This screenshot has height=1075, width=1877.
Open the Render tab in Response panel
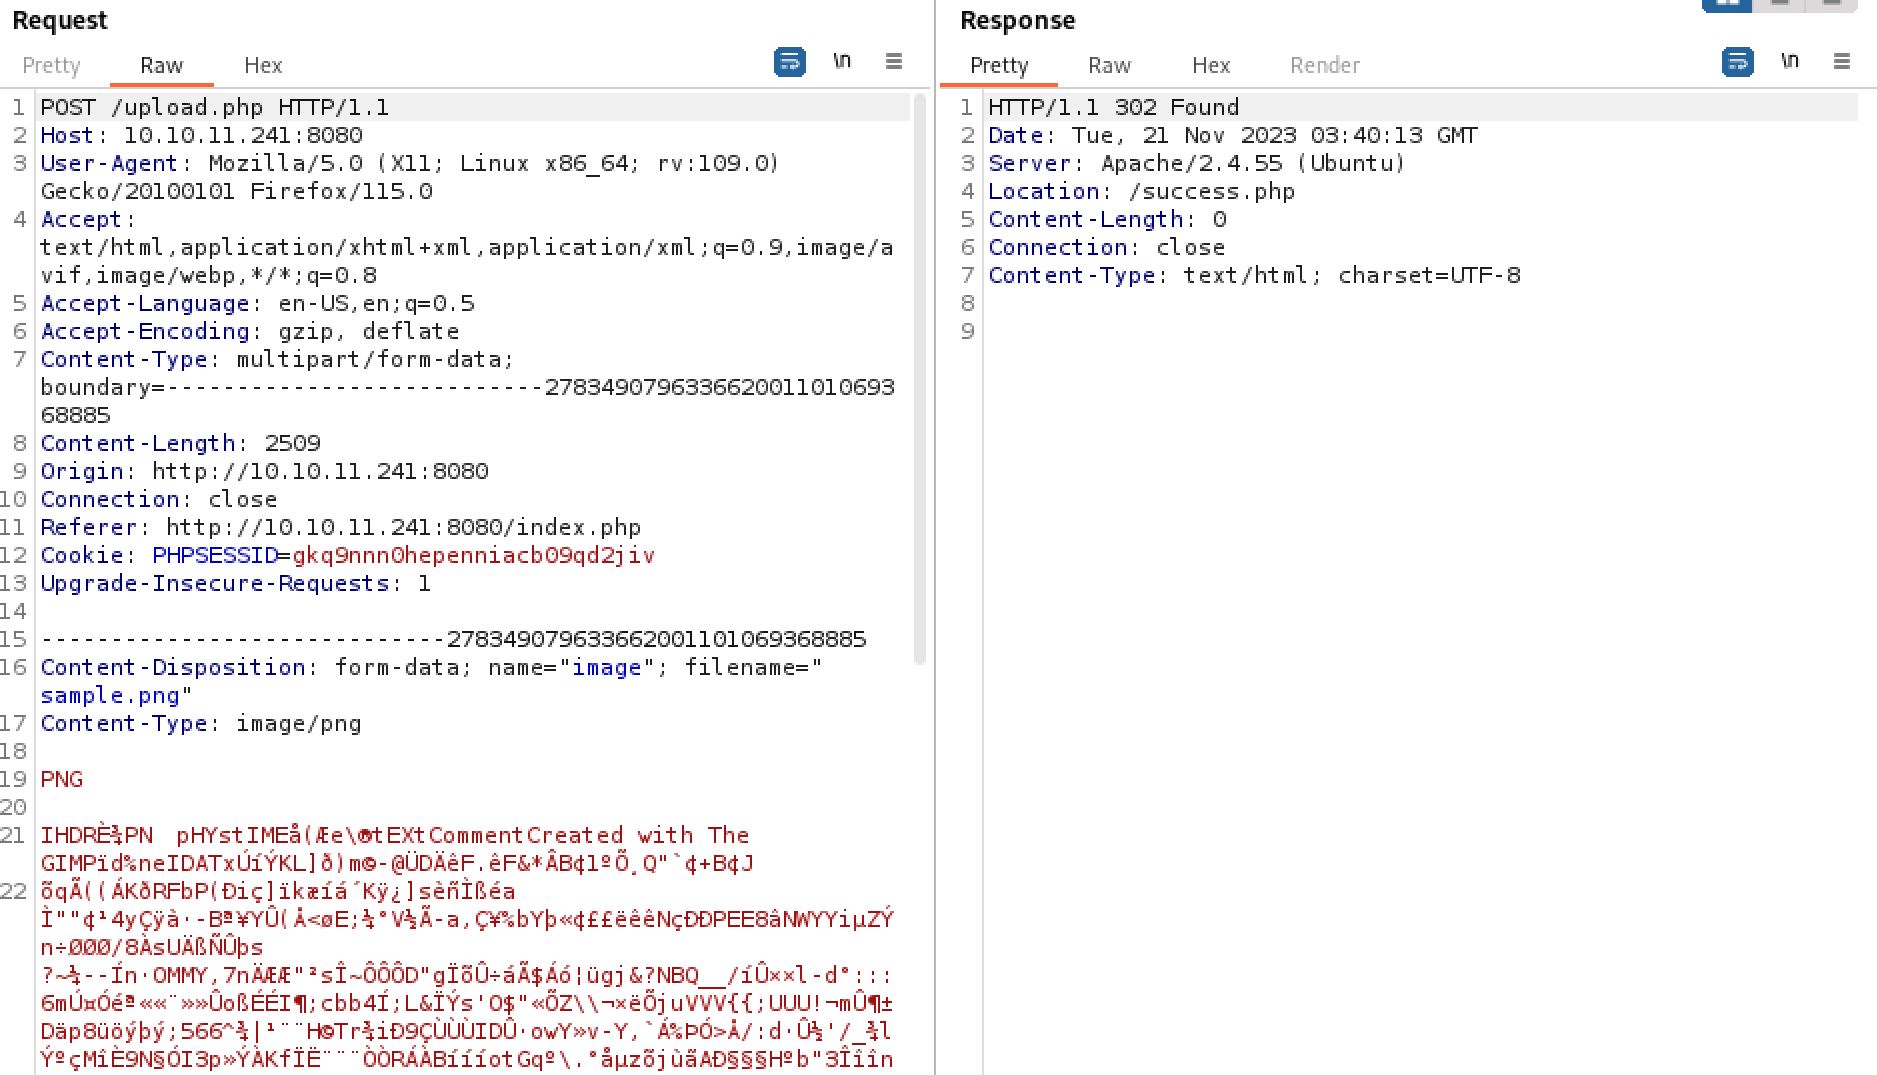[1324, 66]
